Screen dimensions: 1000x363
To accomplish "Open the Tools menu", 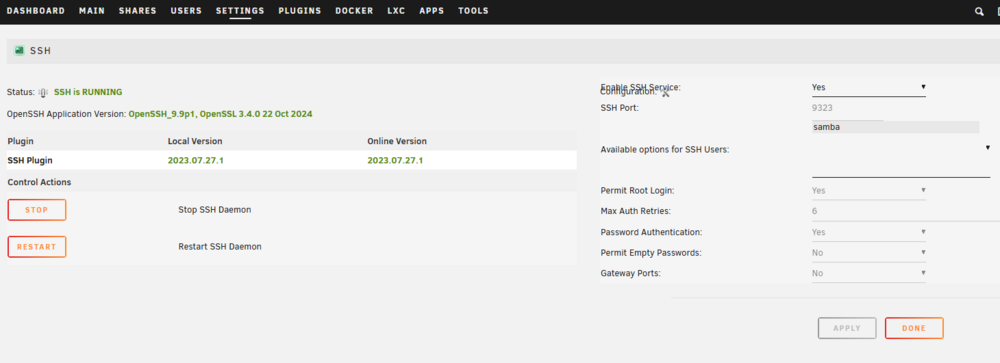I will (473, 11).
